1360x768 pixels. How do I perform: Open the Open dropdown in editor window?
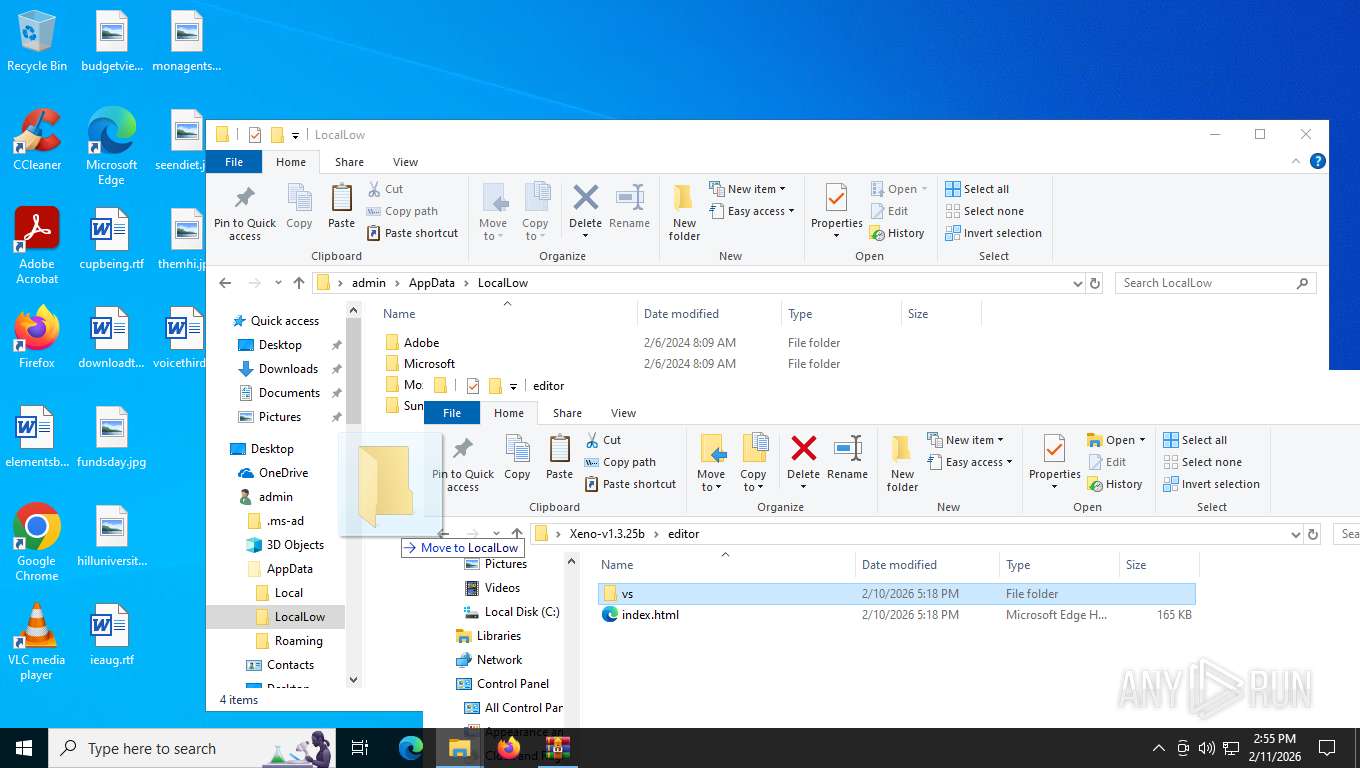pyautogui.click(x=1116, y=440)
